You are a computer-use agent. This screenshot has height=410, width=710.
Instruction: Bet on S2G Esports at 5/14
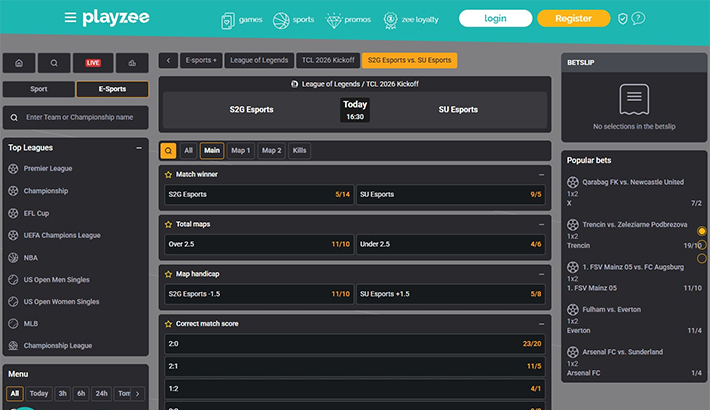[x=259, y=194]
